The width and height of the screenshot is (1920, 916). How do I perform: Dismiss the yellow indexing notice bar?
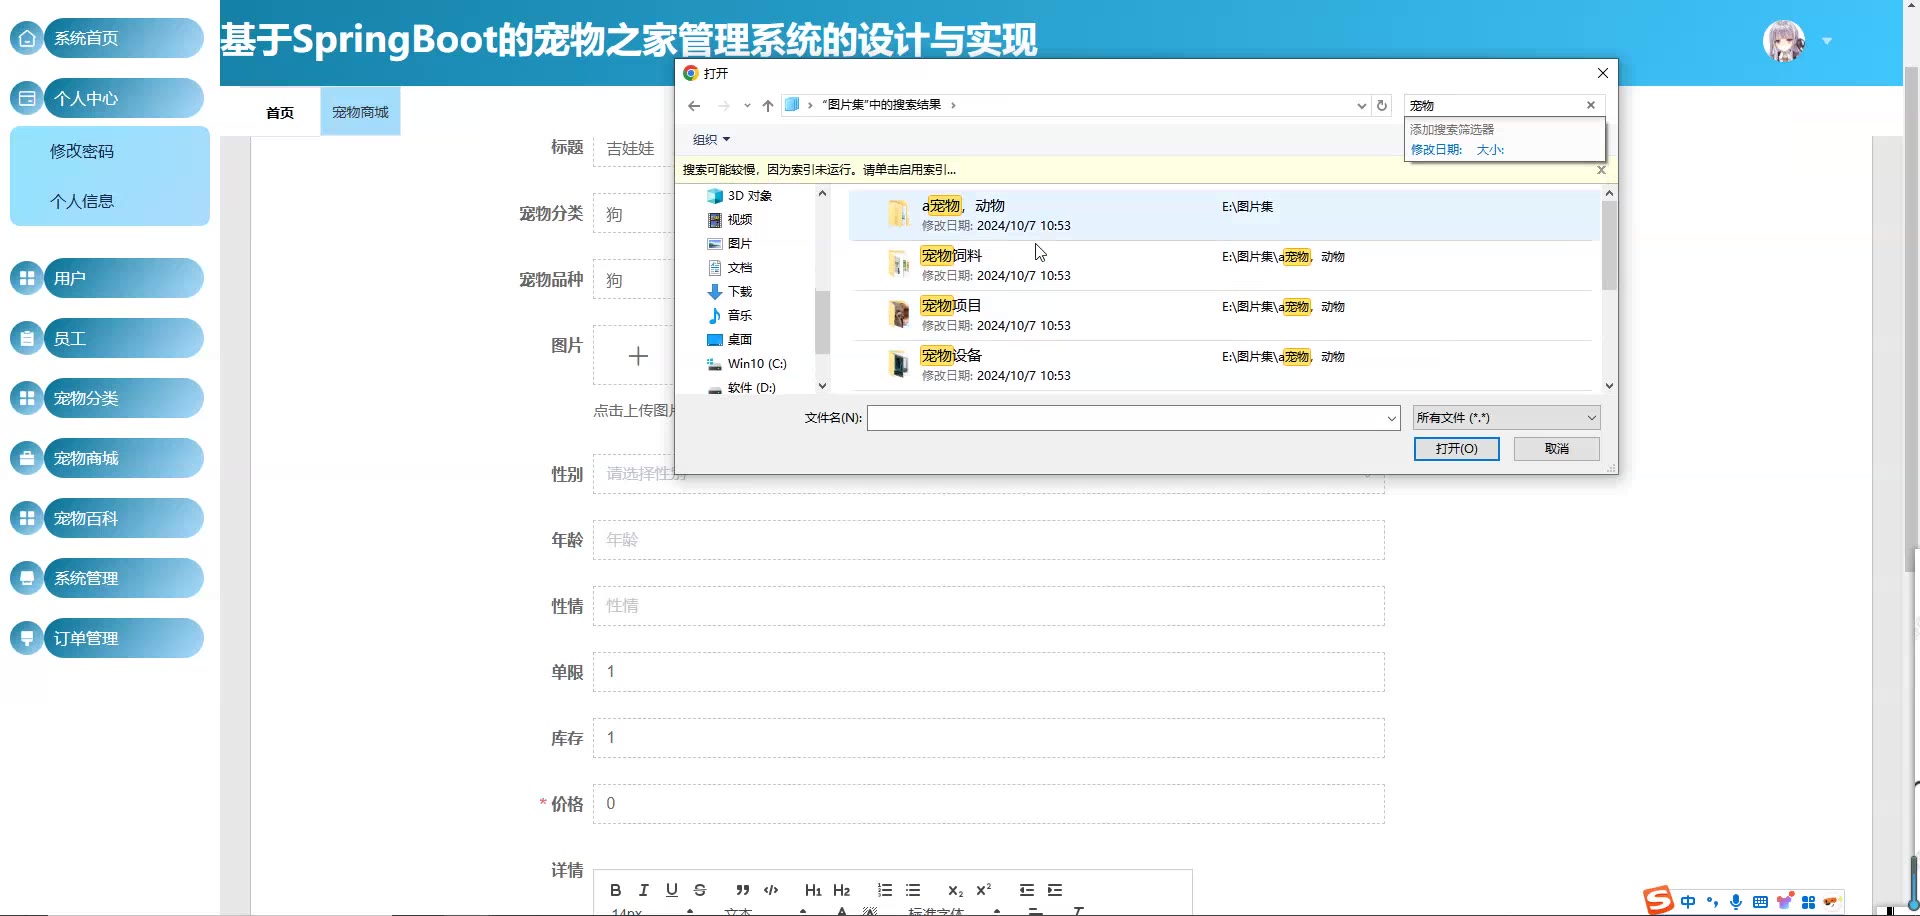(x=1601, y=170)
